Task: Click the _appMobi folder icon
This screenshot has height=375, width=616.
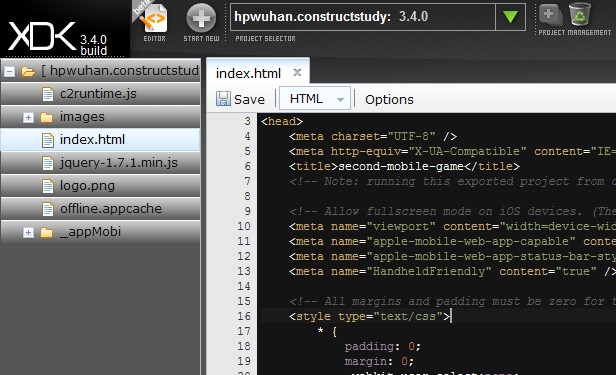Action: (x=46, y=232)
